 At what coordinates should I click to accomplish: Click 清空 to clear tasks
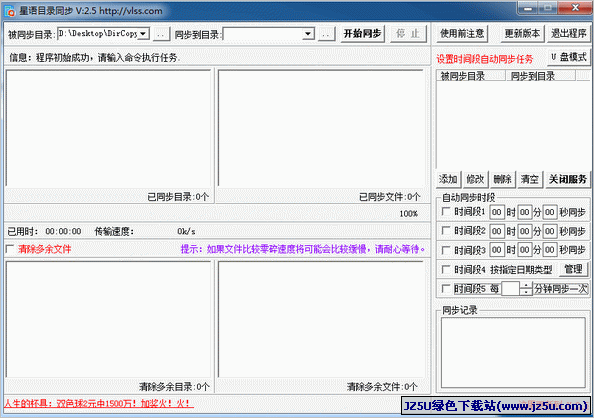click(529, 179)
